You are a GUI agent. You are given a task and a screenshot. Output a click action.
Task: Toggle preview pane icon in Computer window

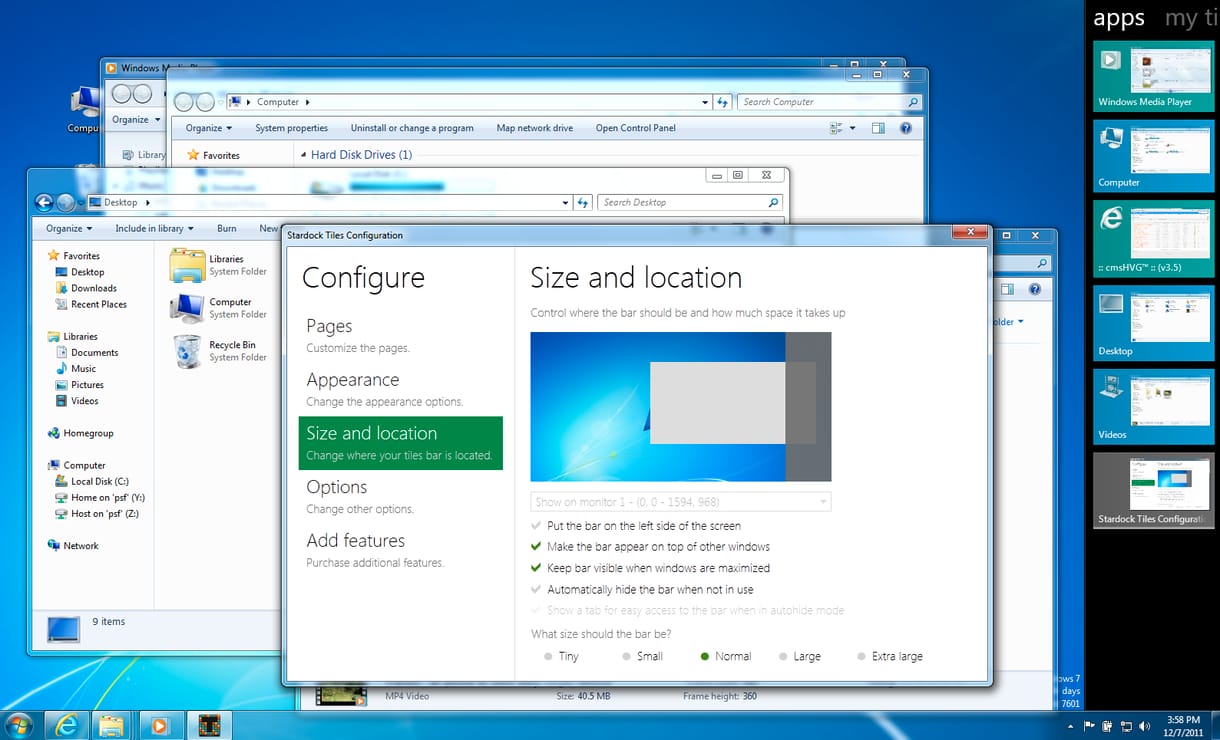coord(878,128)
